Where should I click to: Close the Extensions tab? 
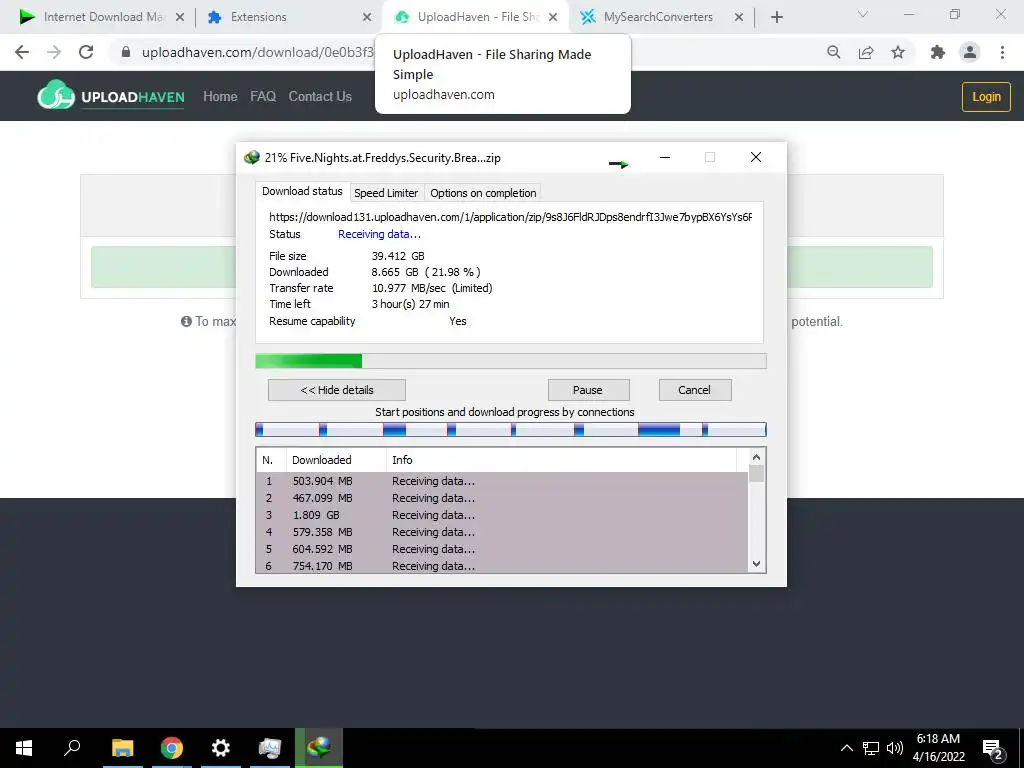click(x=367, y=17)
